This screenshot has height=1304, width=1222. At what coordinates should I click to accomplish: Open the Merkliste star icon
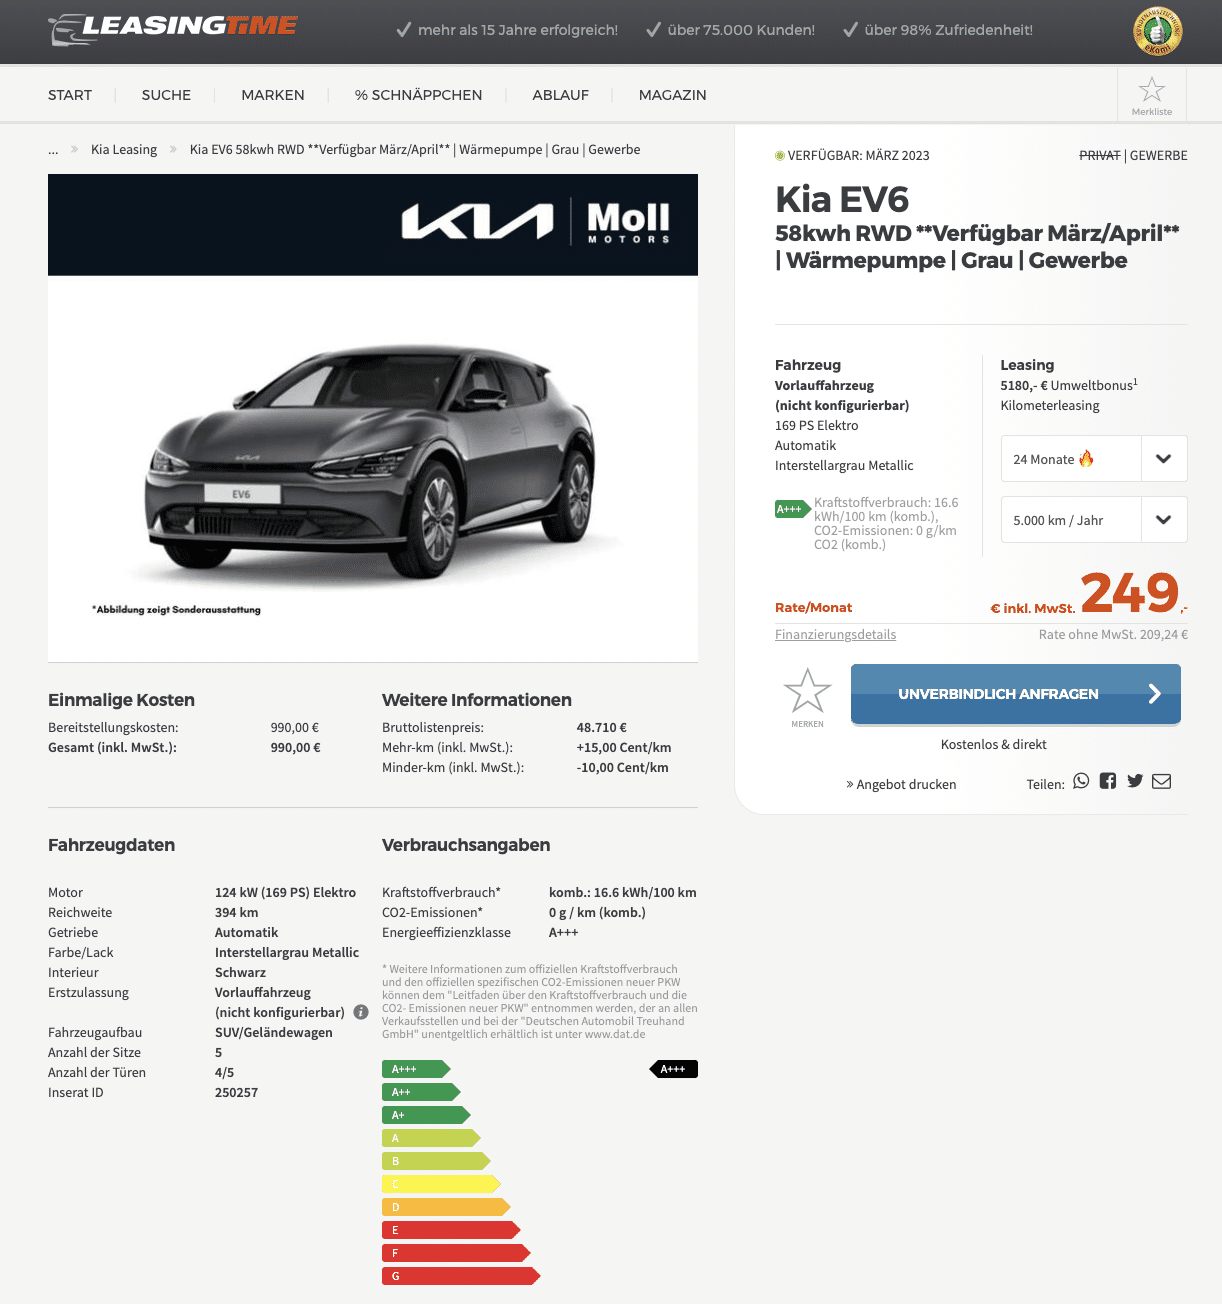pos(1152,95)
